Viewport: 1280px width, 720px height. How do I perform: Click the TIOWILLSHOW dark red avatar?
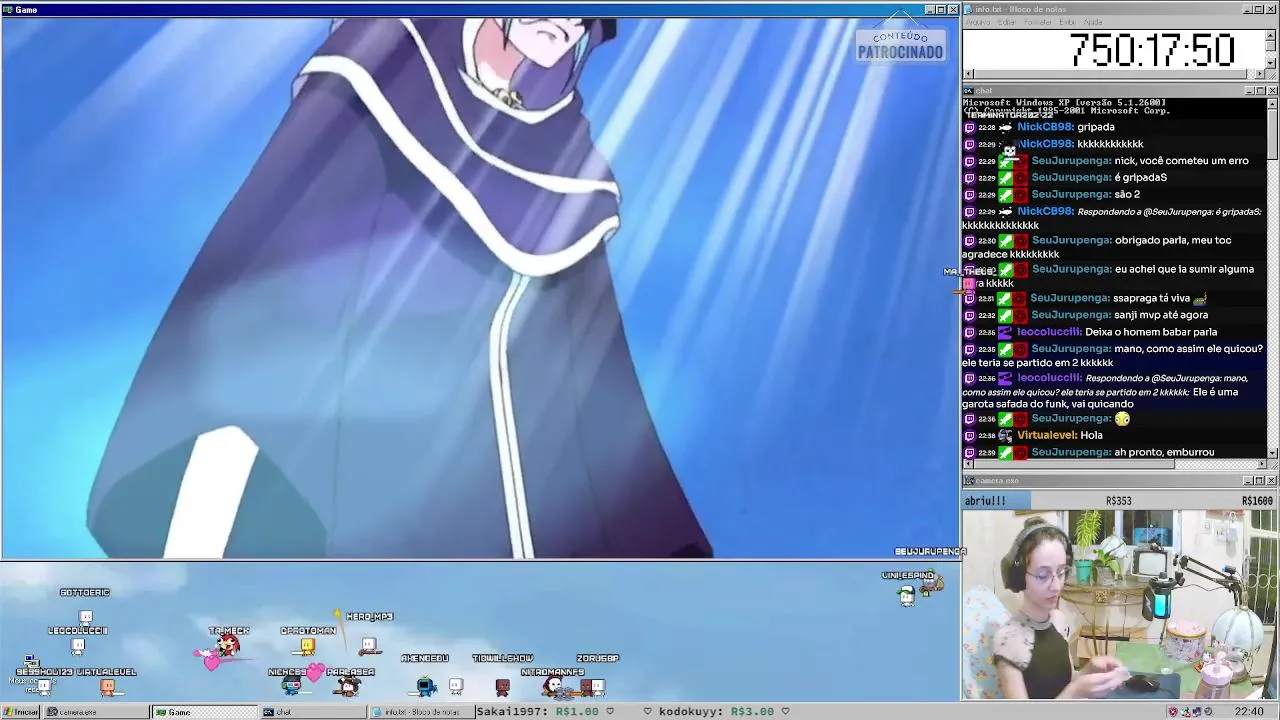tap(502, 686)
